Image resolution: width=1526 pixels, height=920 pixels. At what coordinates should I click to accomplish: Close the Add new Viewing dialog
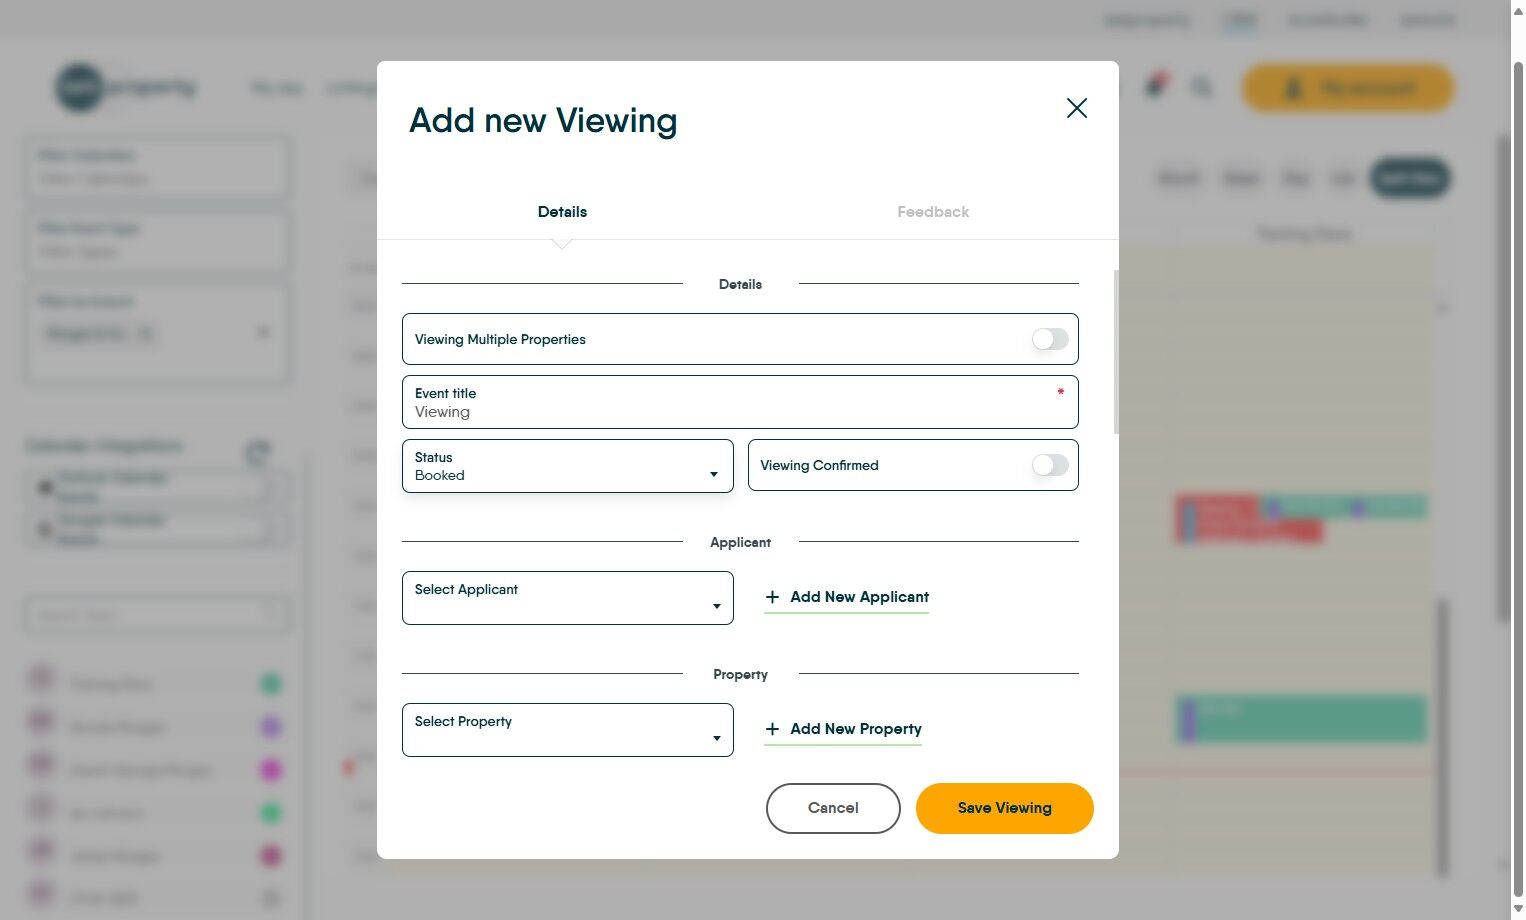coord(1076,108)
